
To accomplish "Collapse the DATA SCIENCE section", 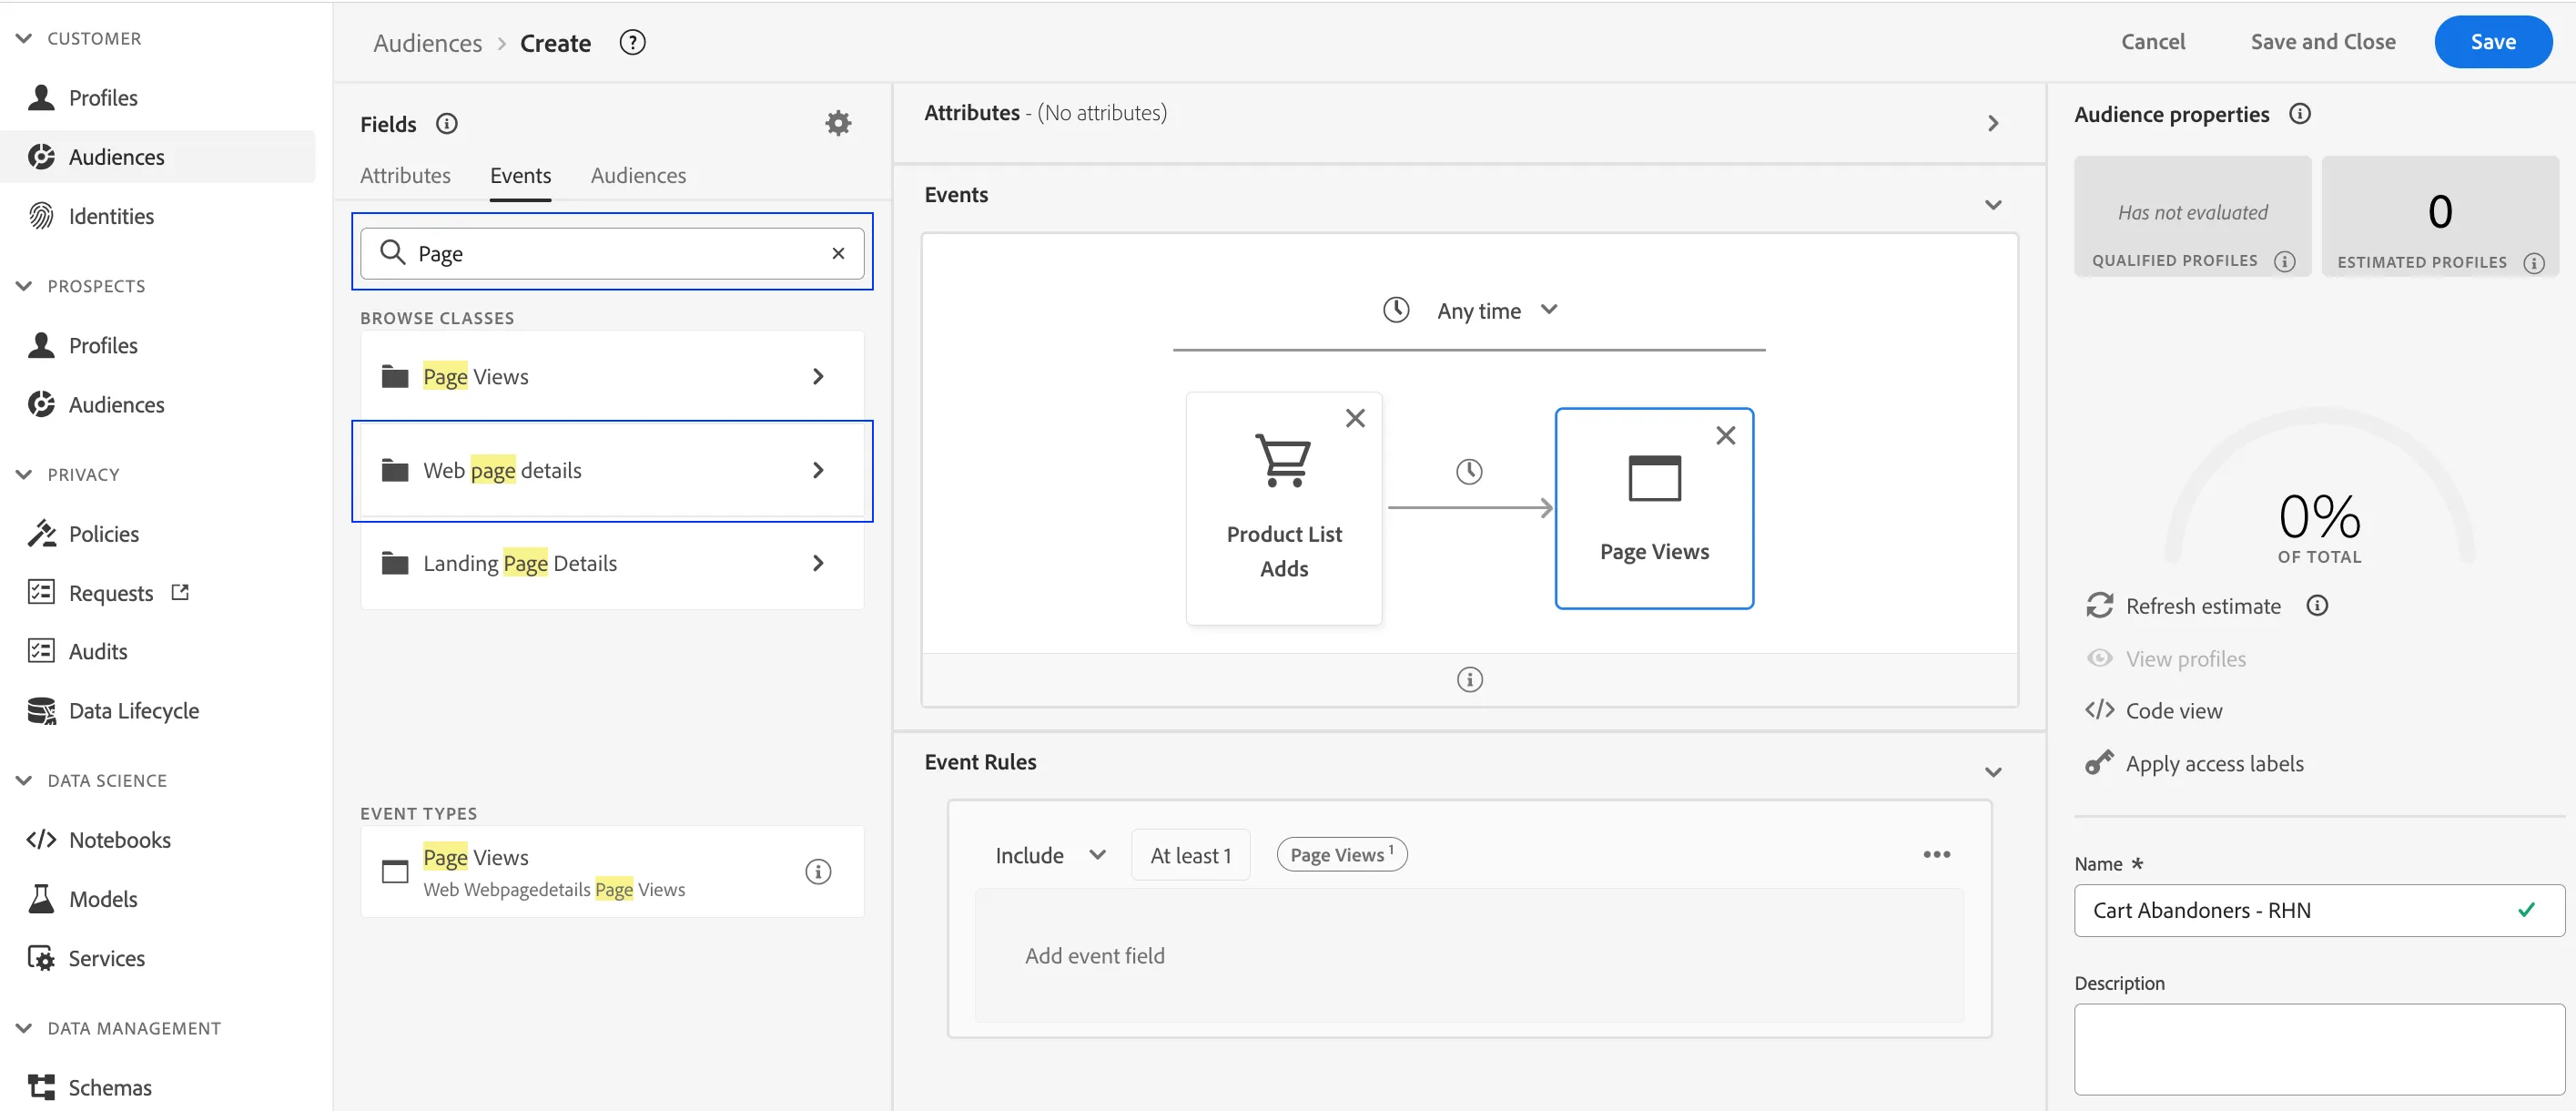I will pyautogui.click(x=24, y=780).
